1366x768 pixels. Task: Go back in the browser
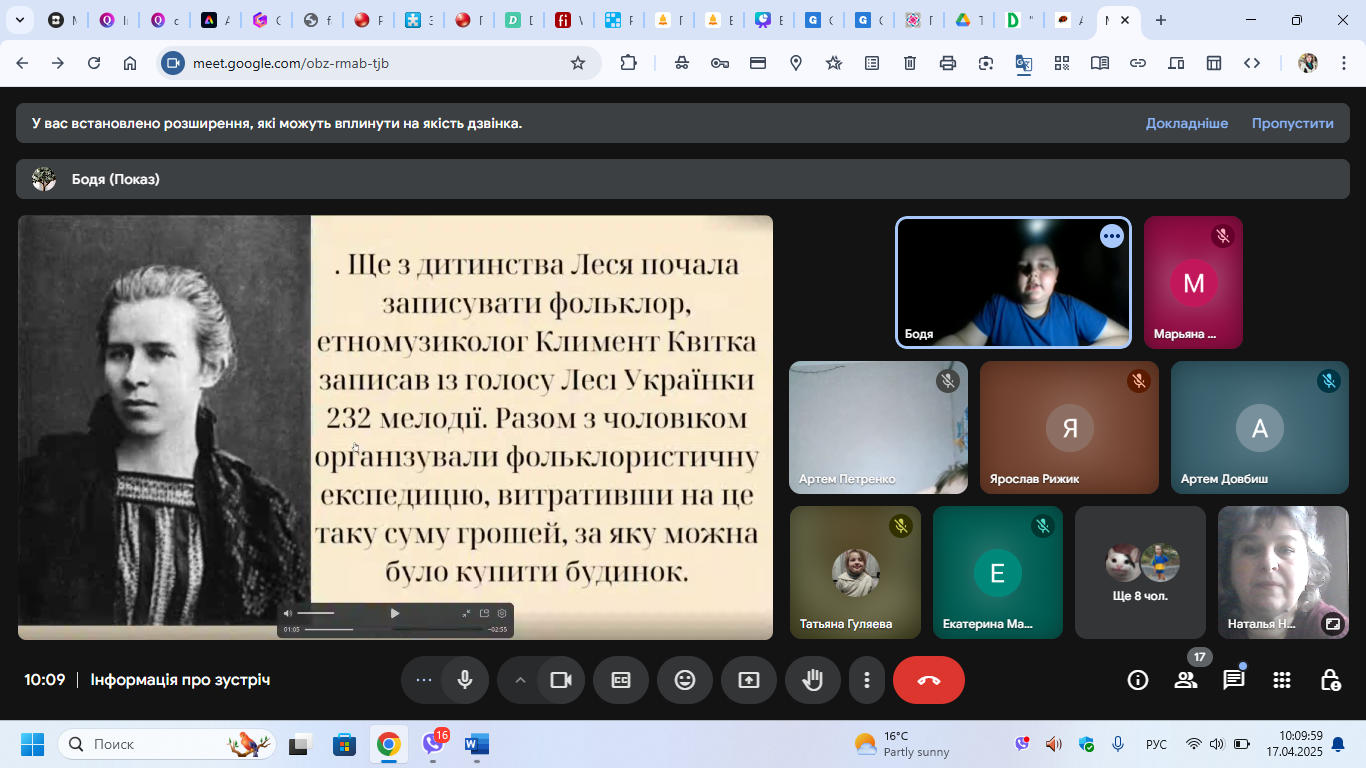[22, 63]
